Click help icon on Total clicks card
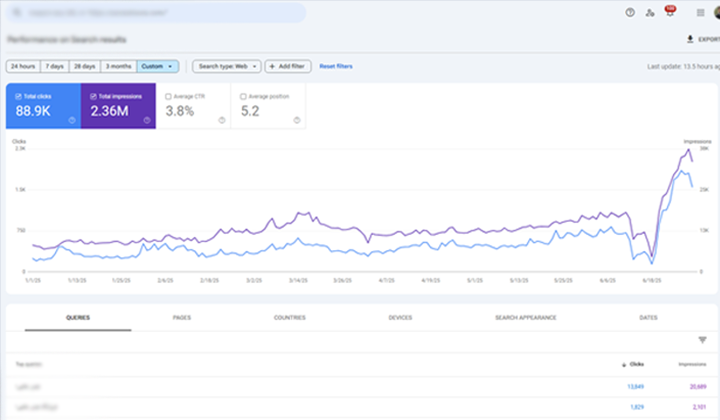Image resolution: width=720 pixels, height=420 pixels. [x=72, y=120]
